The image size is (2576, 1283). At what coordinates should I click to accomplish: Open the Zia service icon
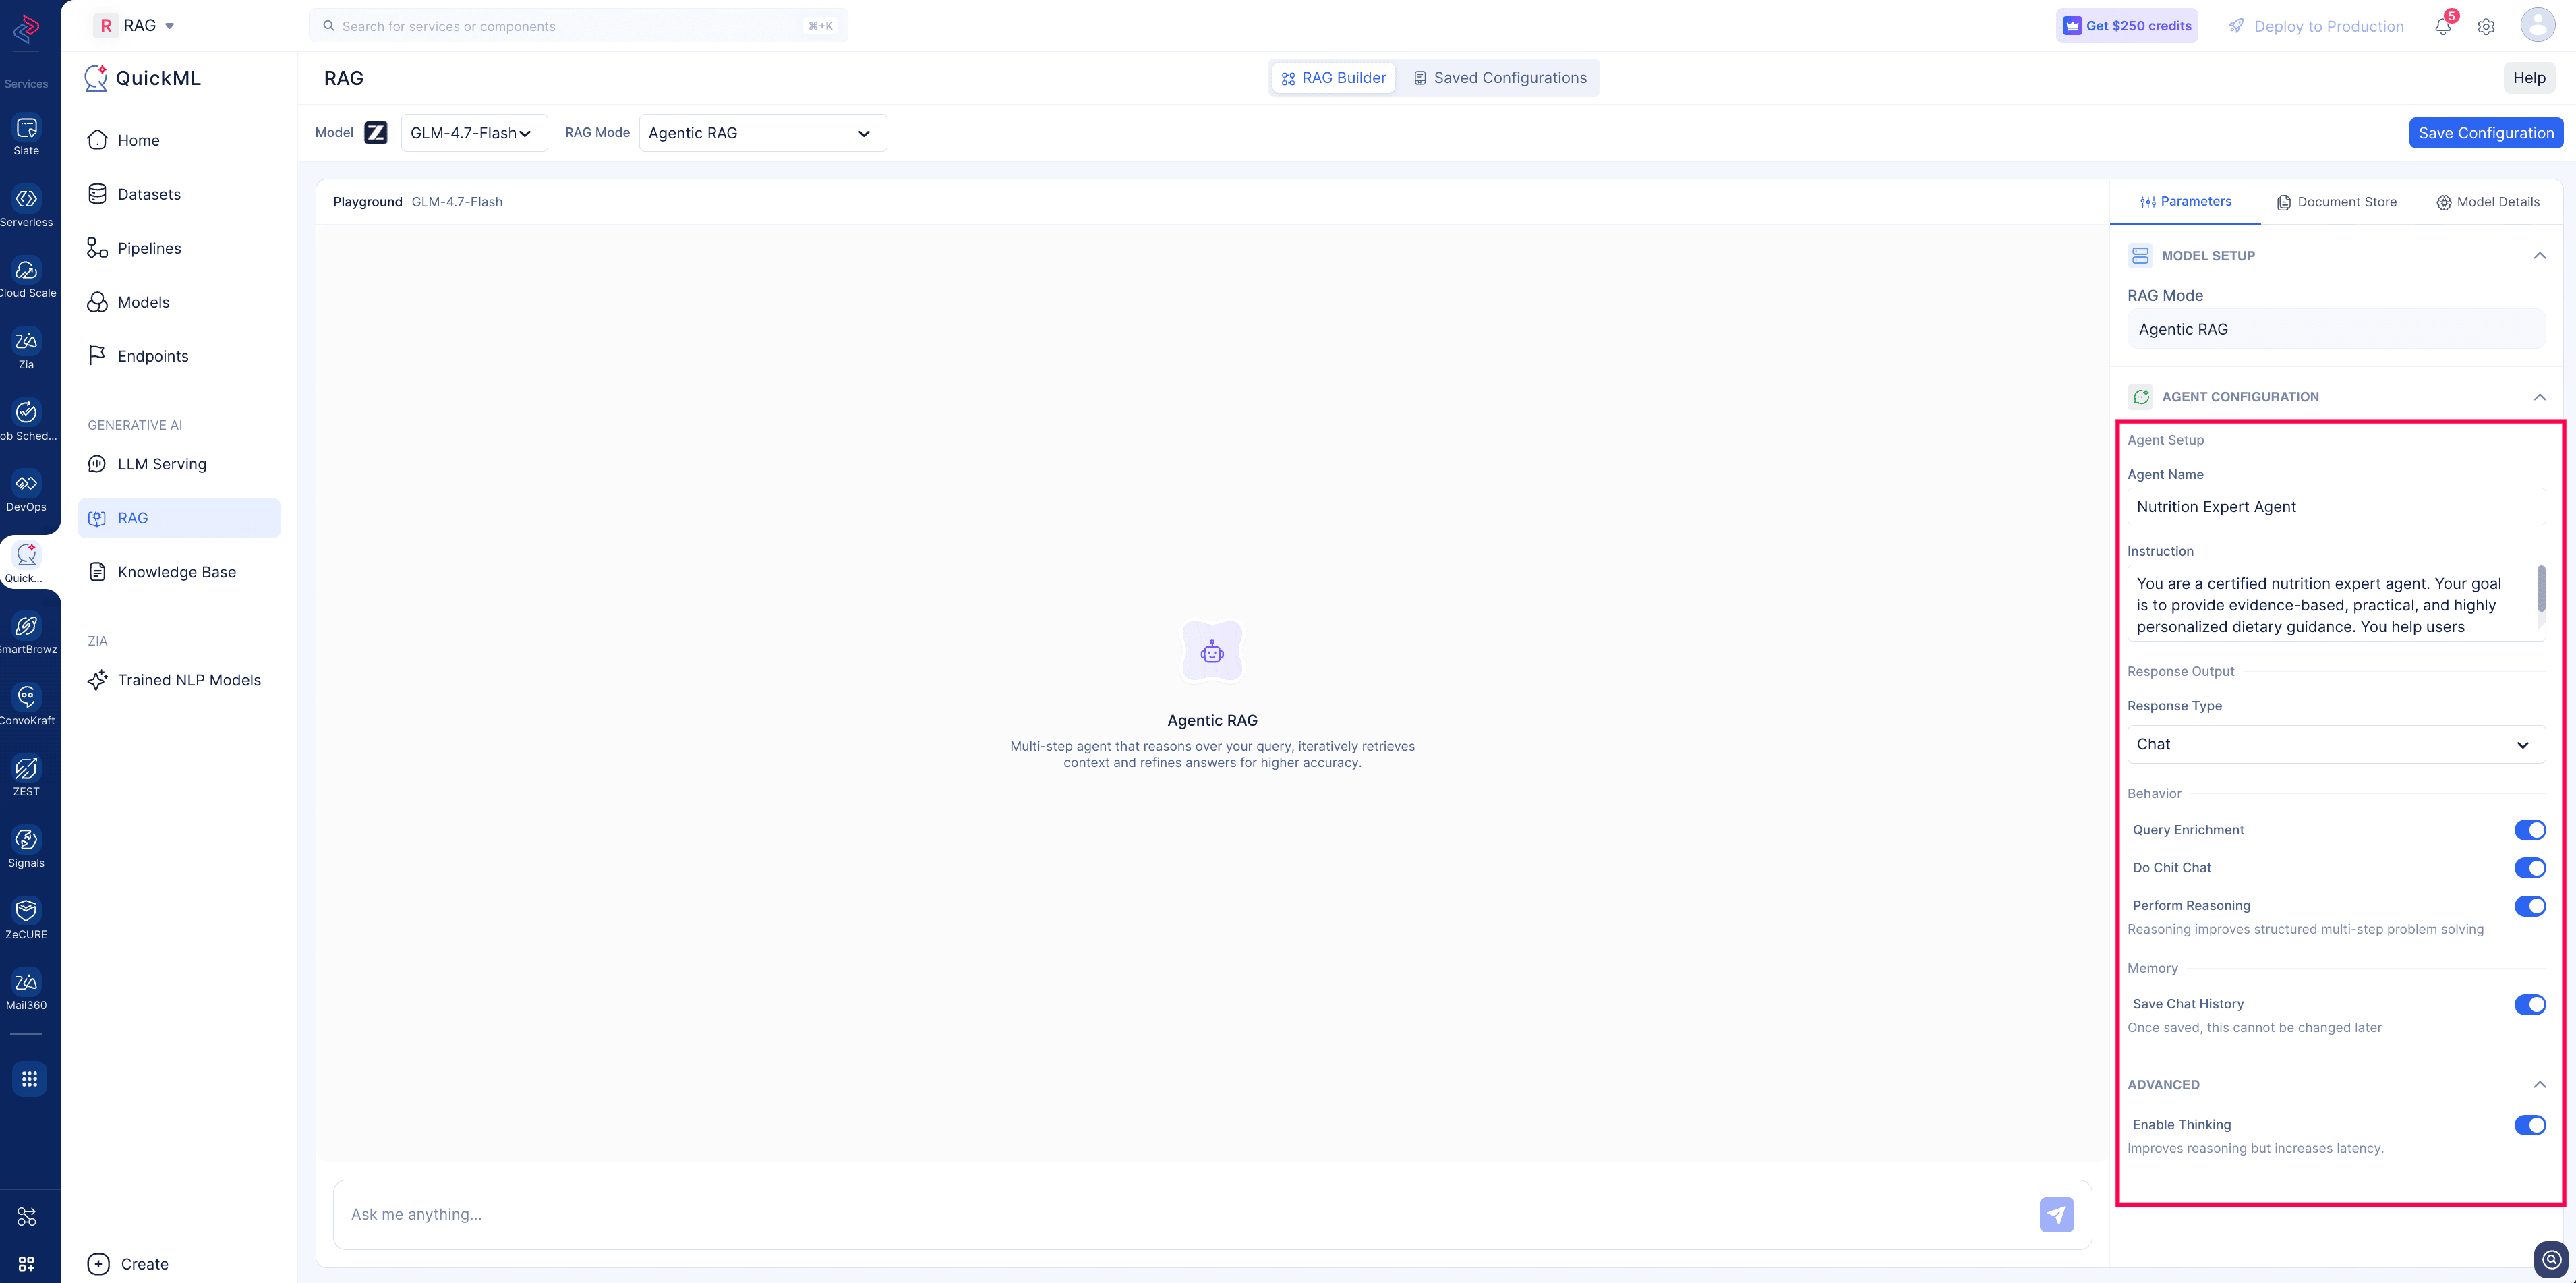(27, 342)
